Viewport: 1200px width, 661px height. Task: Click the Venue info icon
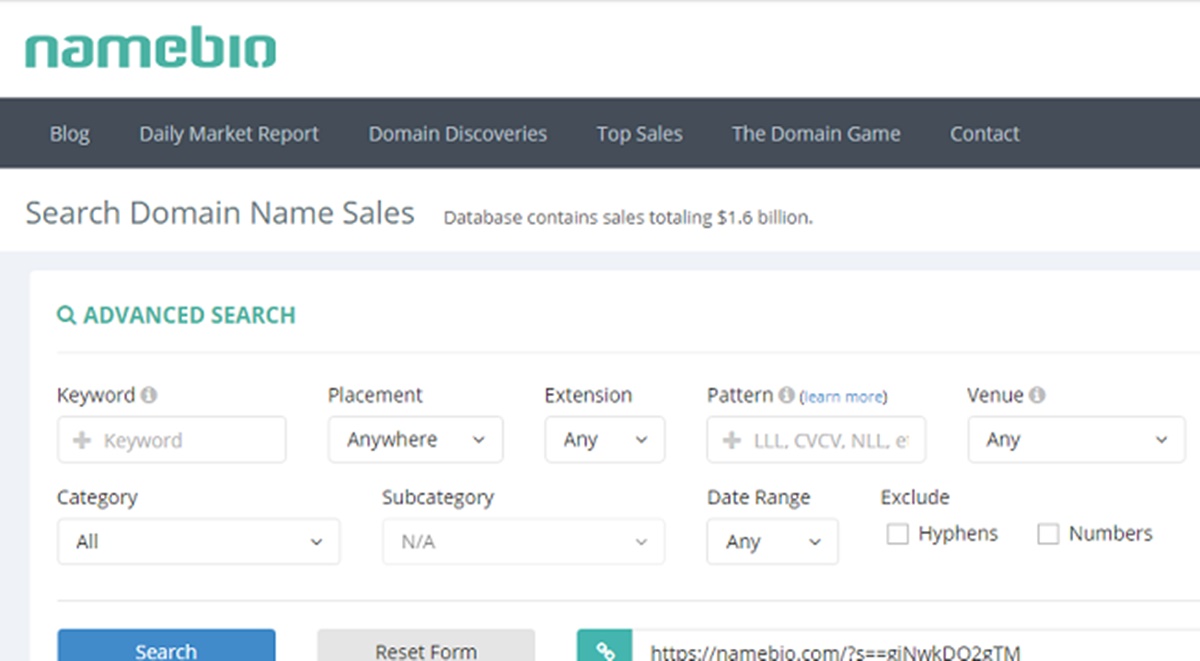coord(1037,395)
